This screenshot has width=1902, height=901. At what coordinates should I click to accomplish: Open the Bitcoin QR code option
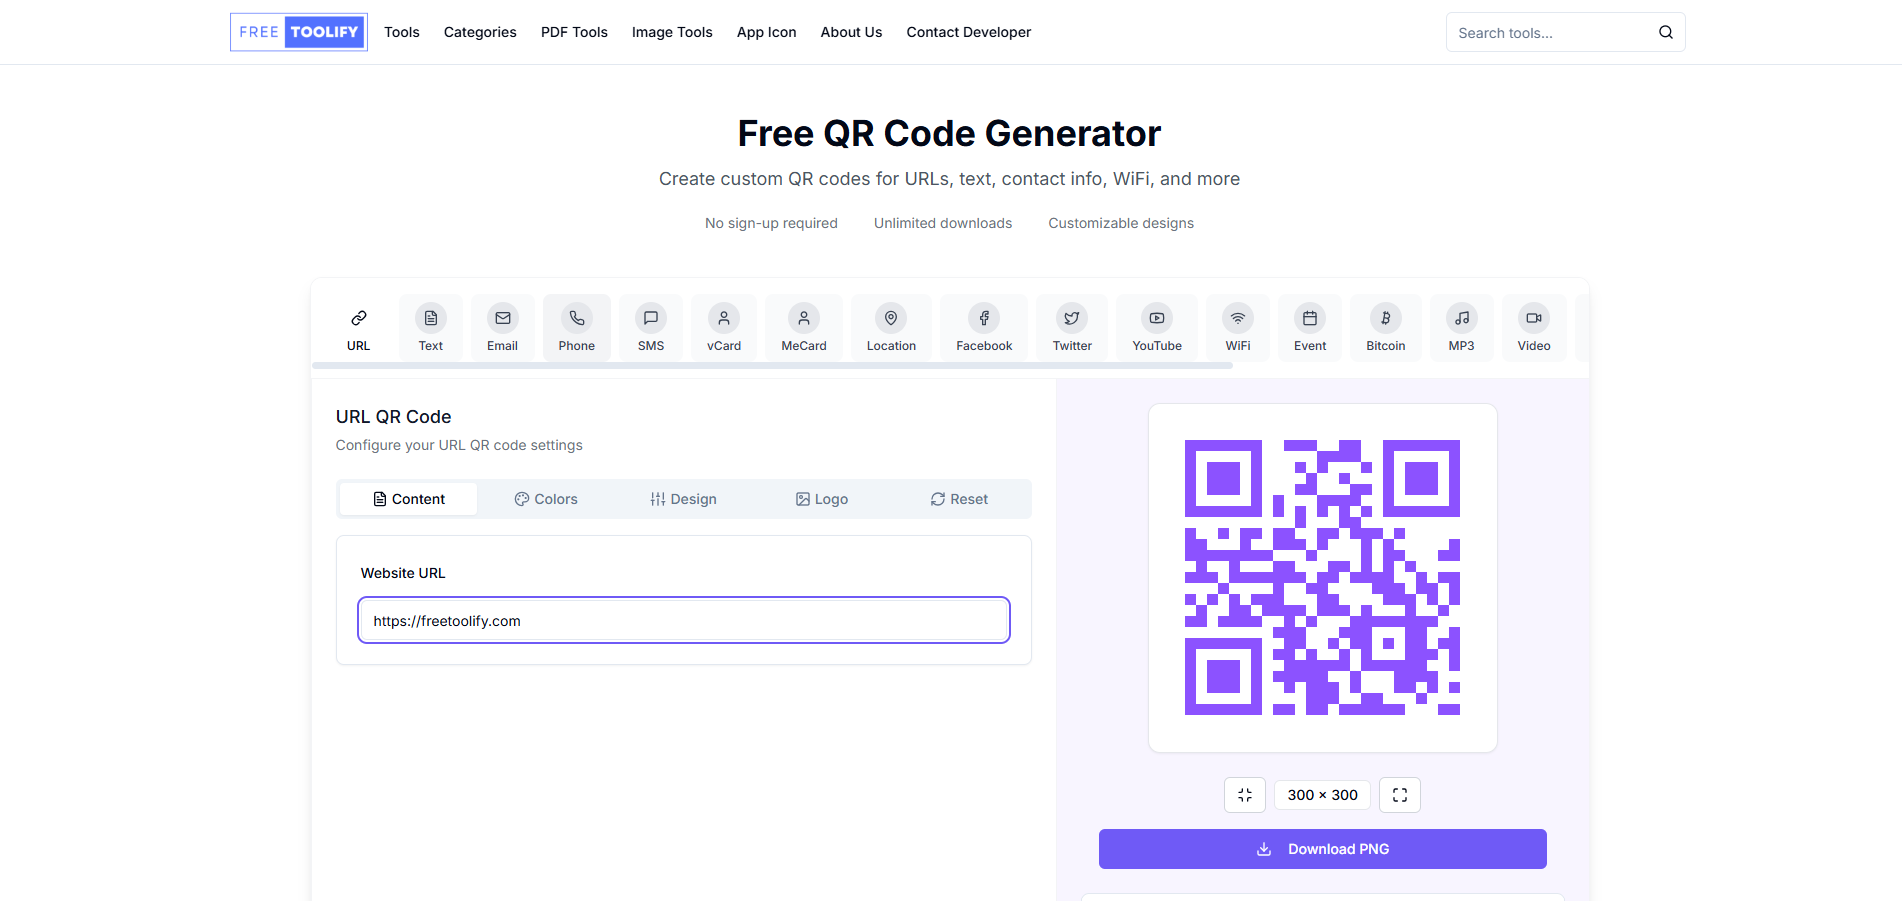[1385, 327]
